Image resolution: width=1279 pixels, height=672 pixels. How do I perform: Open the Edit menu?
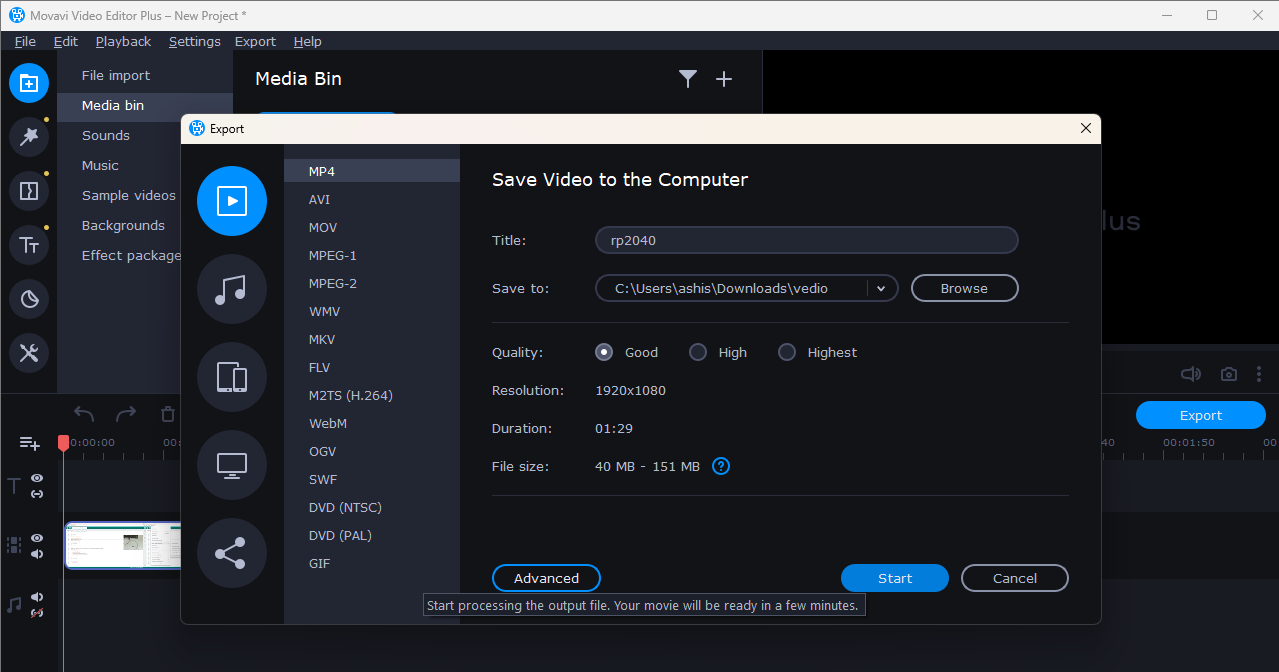(66, 41)
